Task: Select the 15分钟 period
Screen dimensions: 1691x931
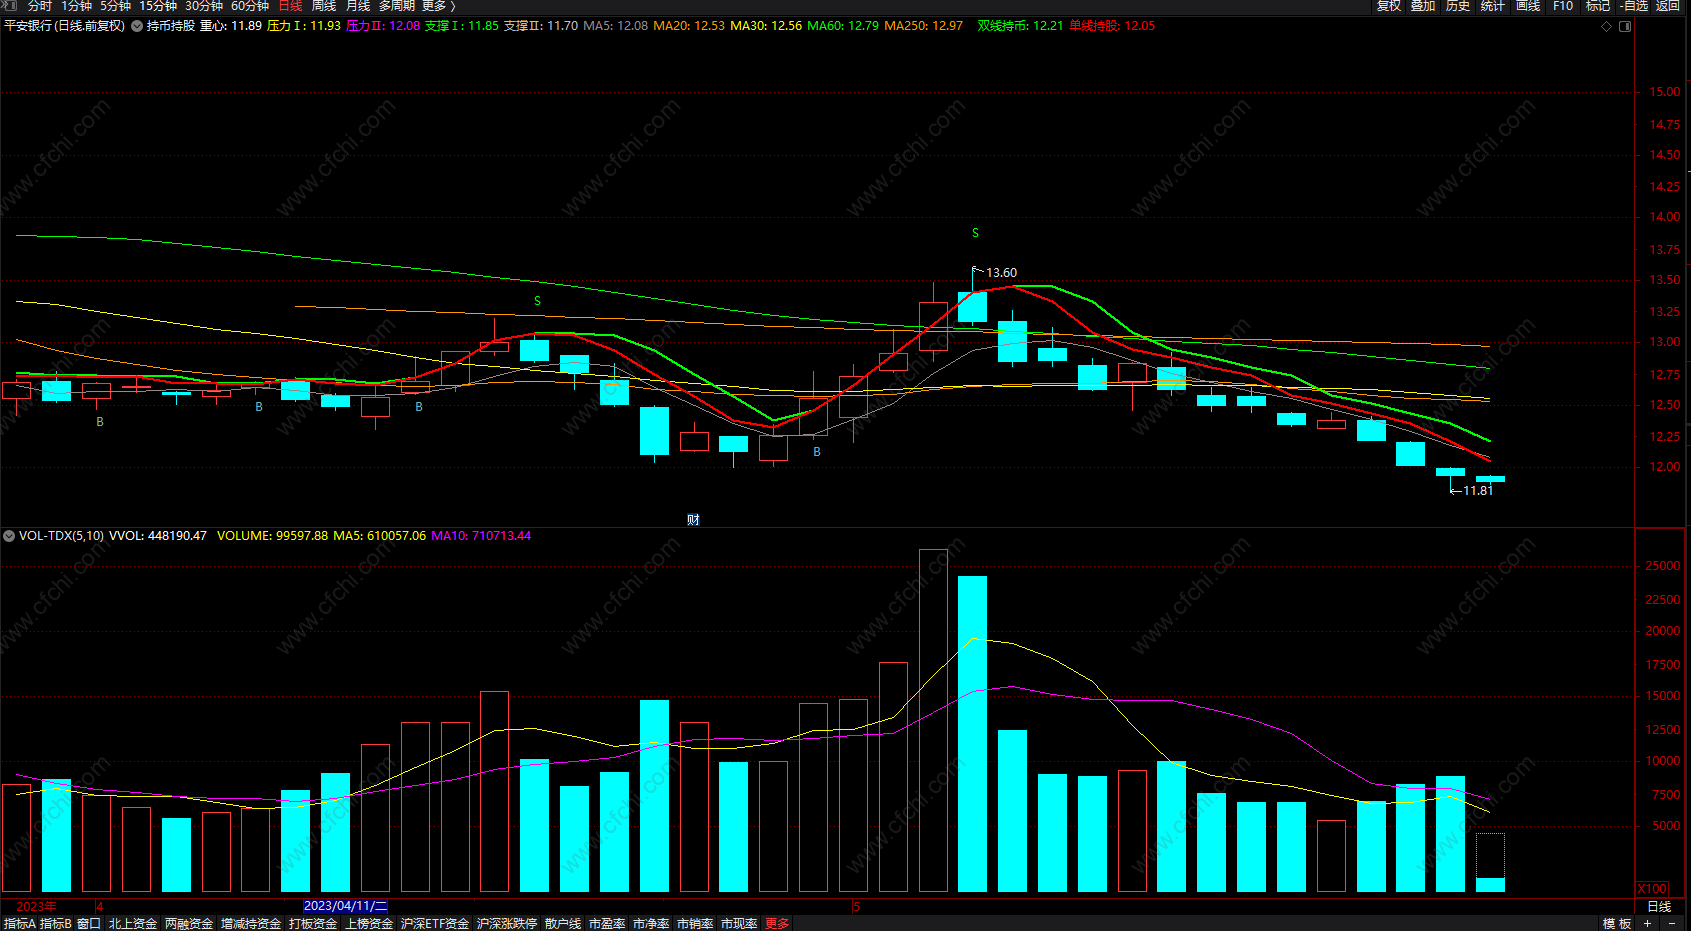Action: coord(158,6)
